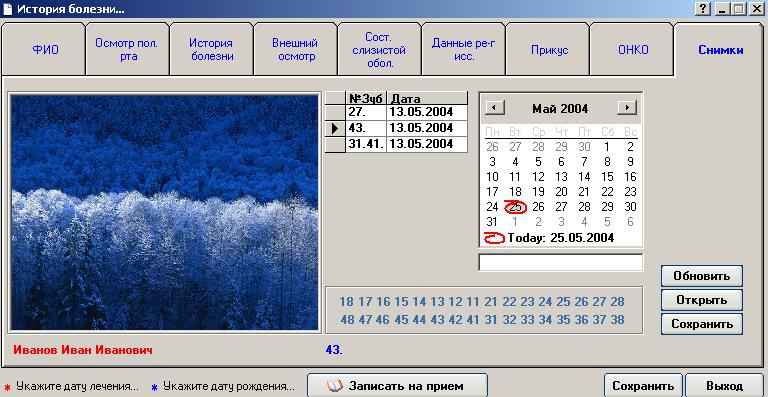The image size is (768, 397).
Task: Click patient name Иванов Иван Иванович
Action: pos(83,350)
